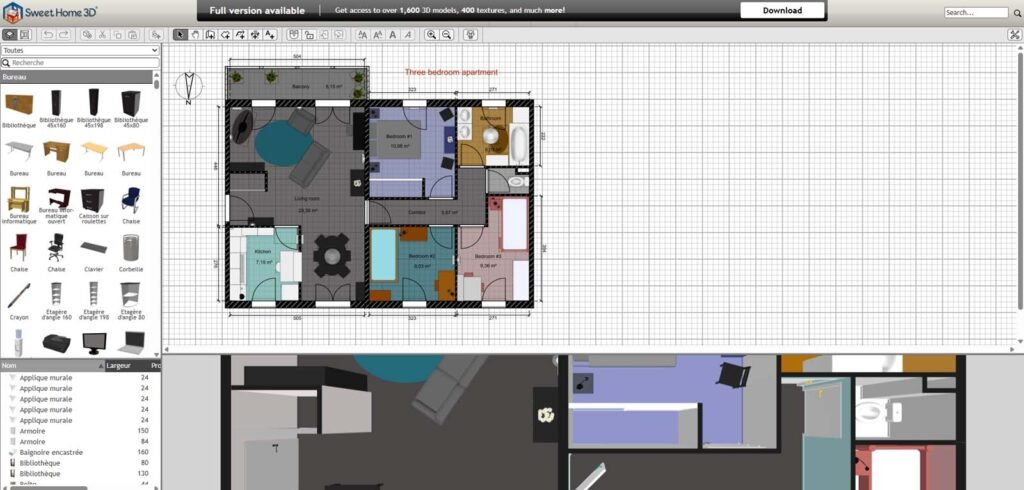Click the Living room label on the plan
This screenshot has width=1024, height=490.
(307, 199)
